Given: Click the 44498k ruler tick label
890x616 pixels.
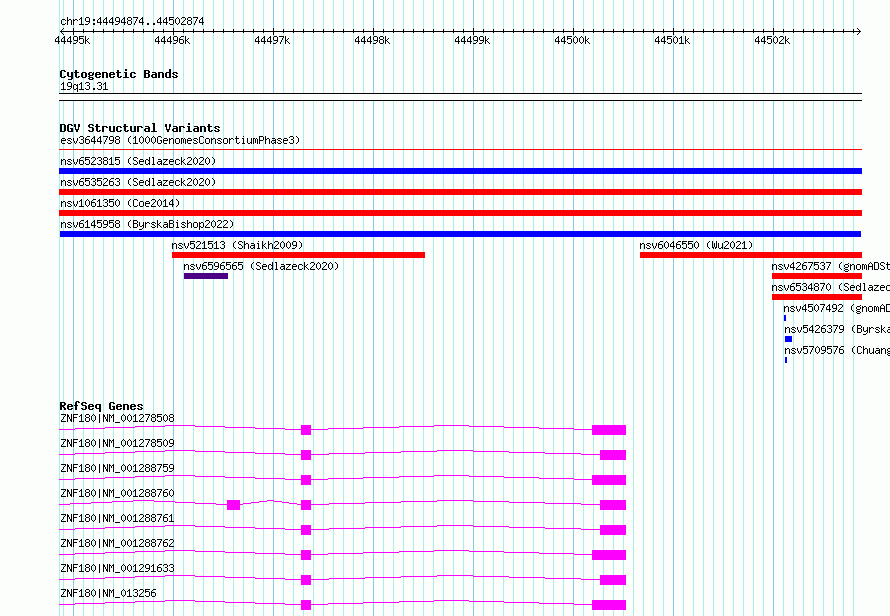Looking at the screenshot, I should pyautogui.click(x=372, y=40).
